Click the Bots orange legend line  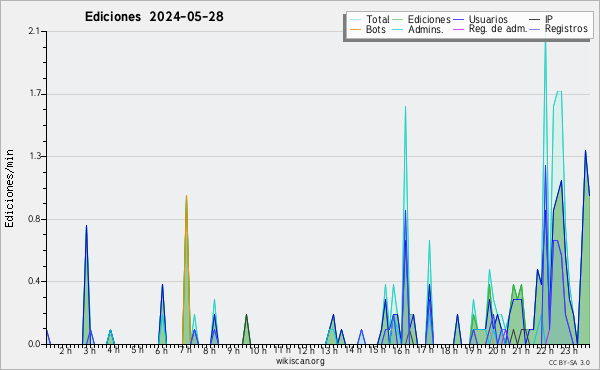pyautogui.click(x=355, y=29)
